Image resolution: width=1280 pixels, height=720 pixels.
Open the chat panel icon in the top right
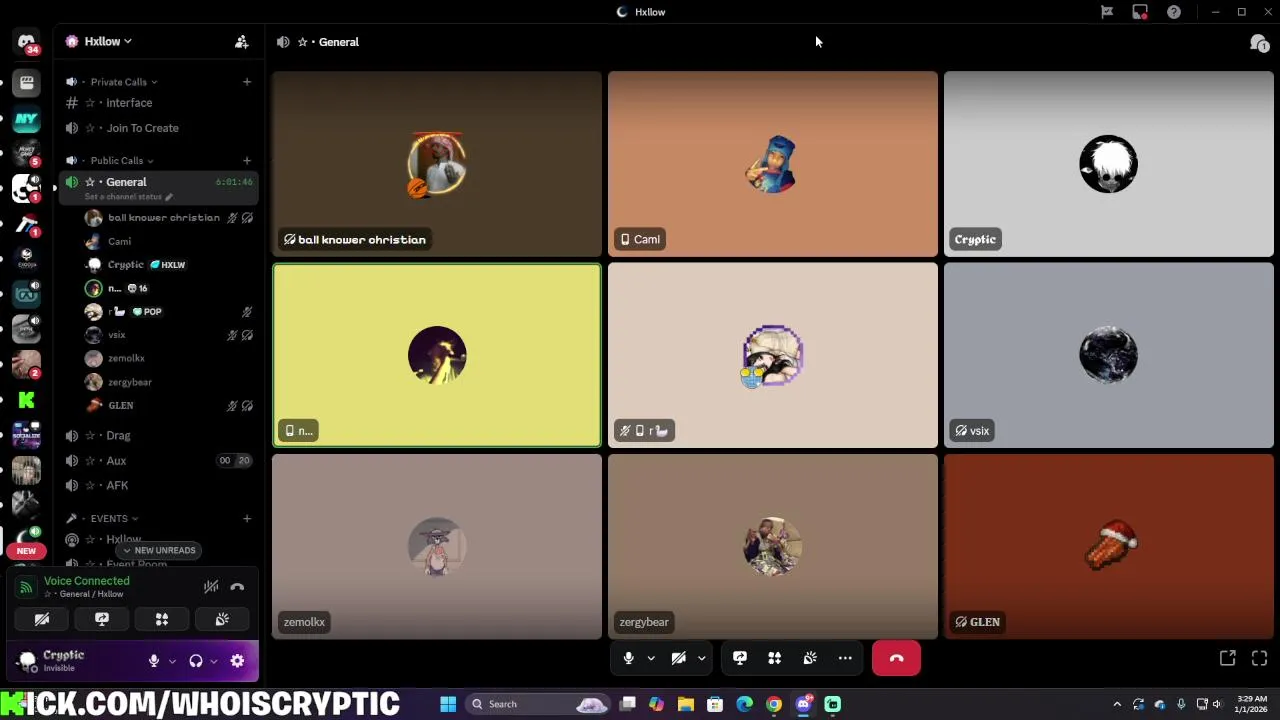click(1259, 42)
